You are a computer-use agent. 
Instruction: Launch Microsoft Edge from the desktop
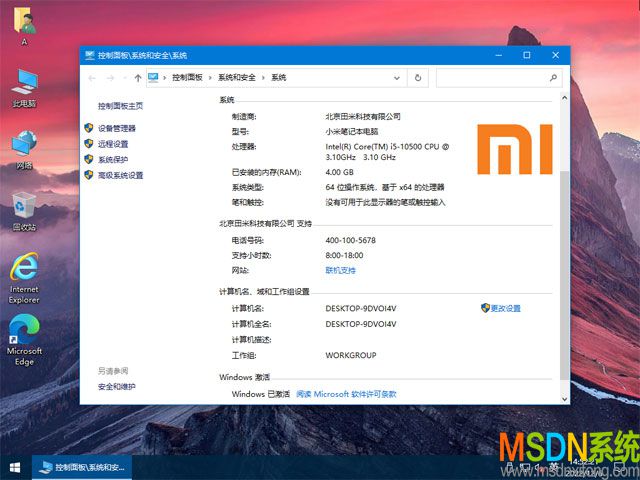(24, 340)
